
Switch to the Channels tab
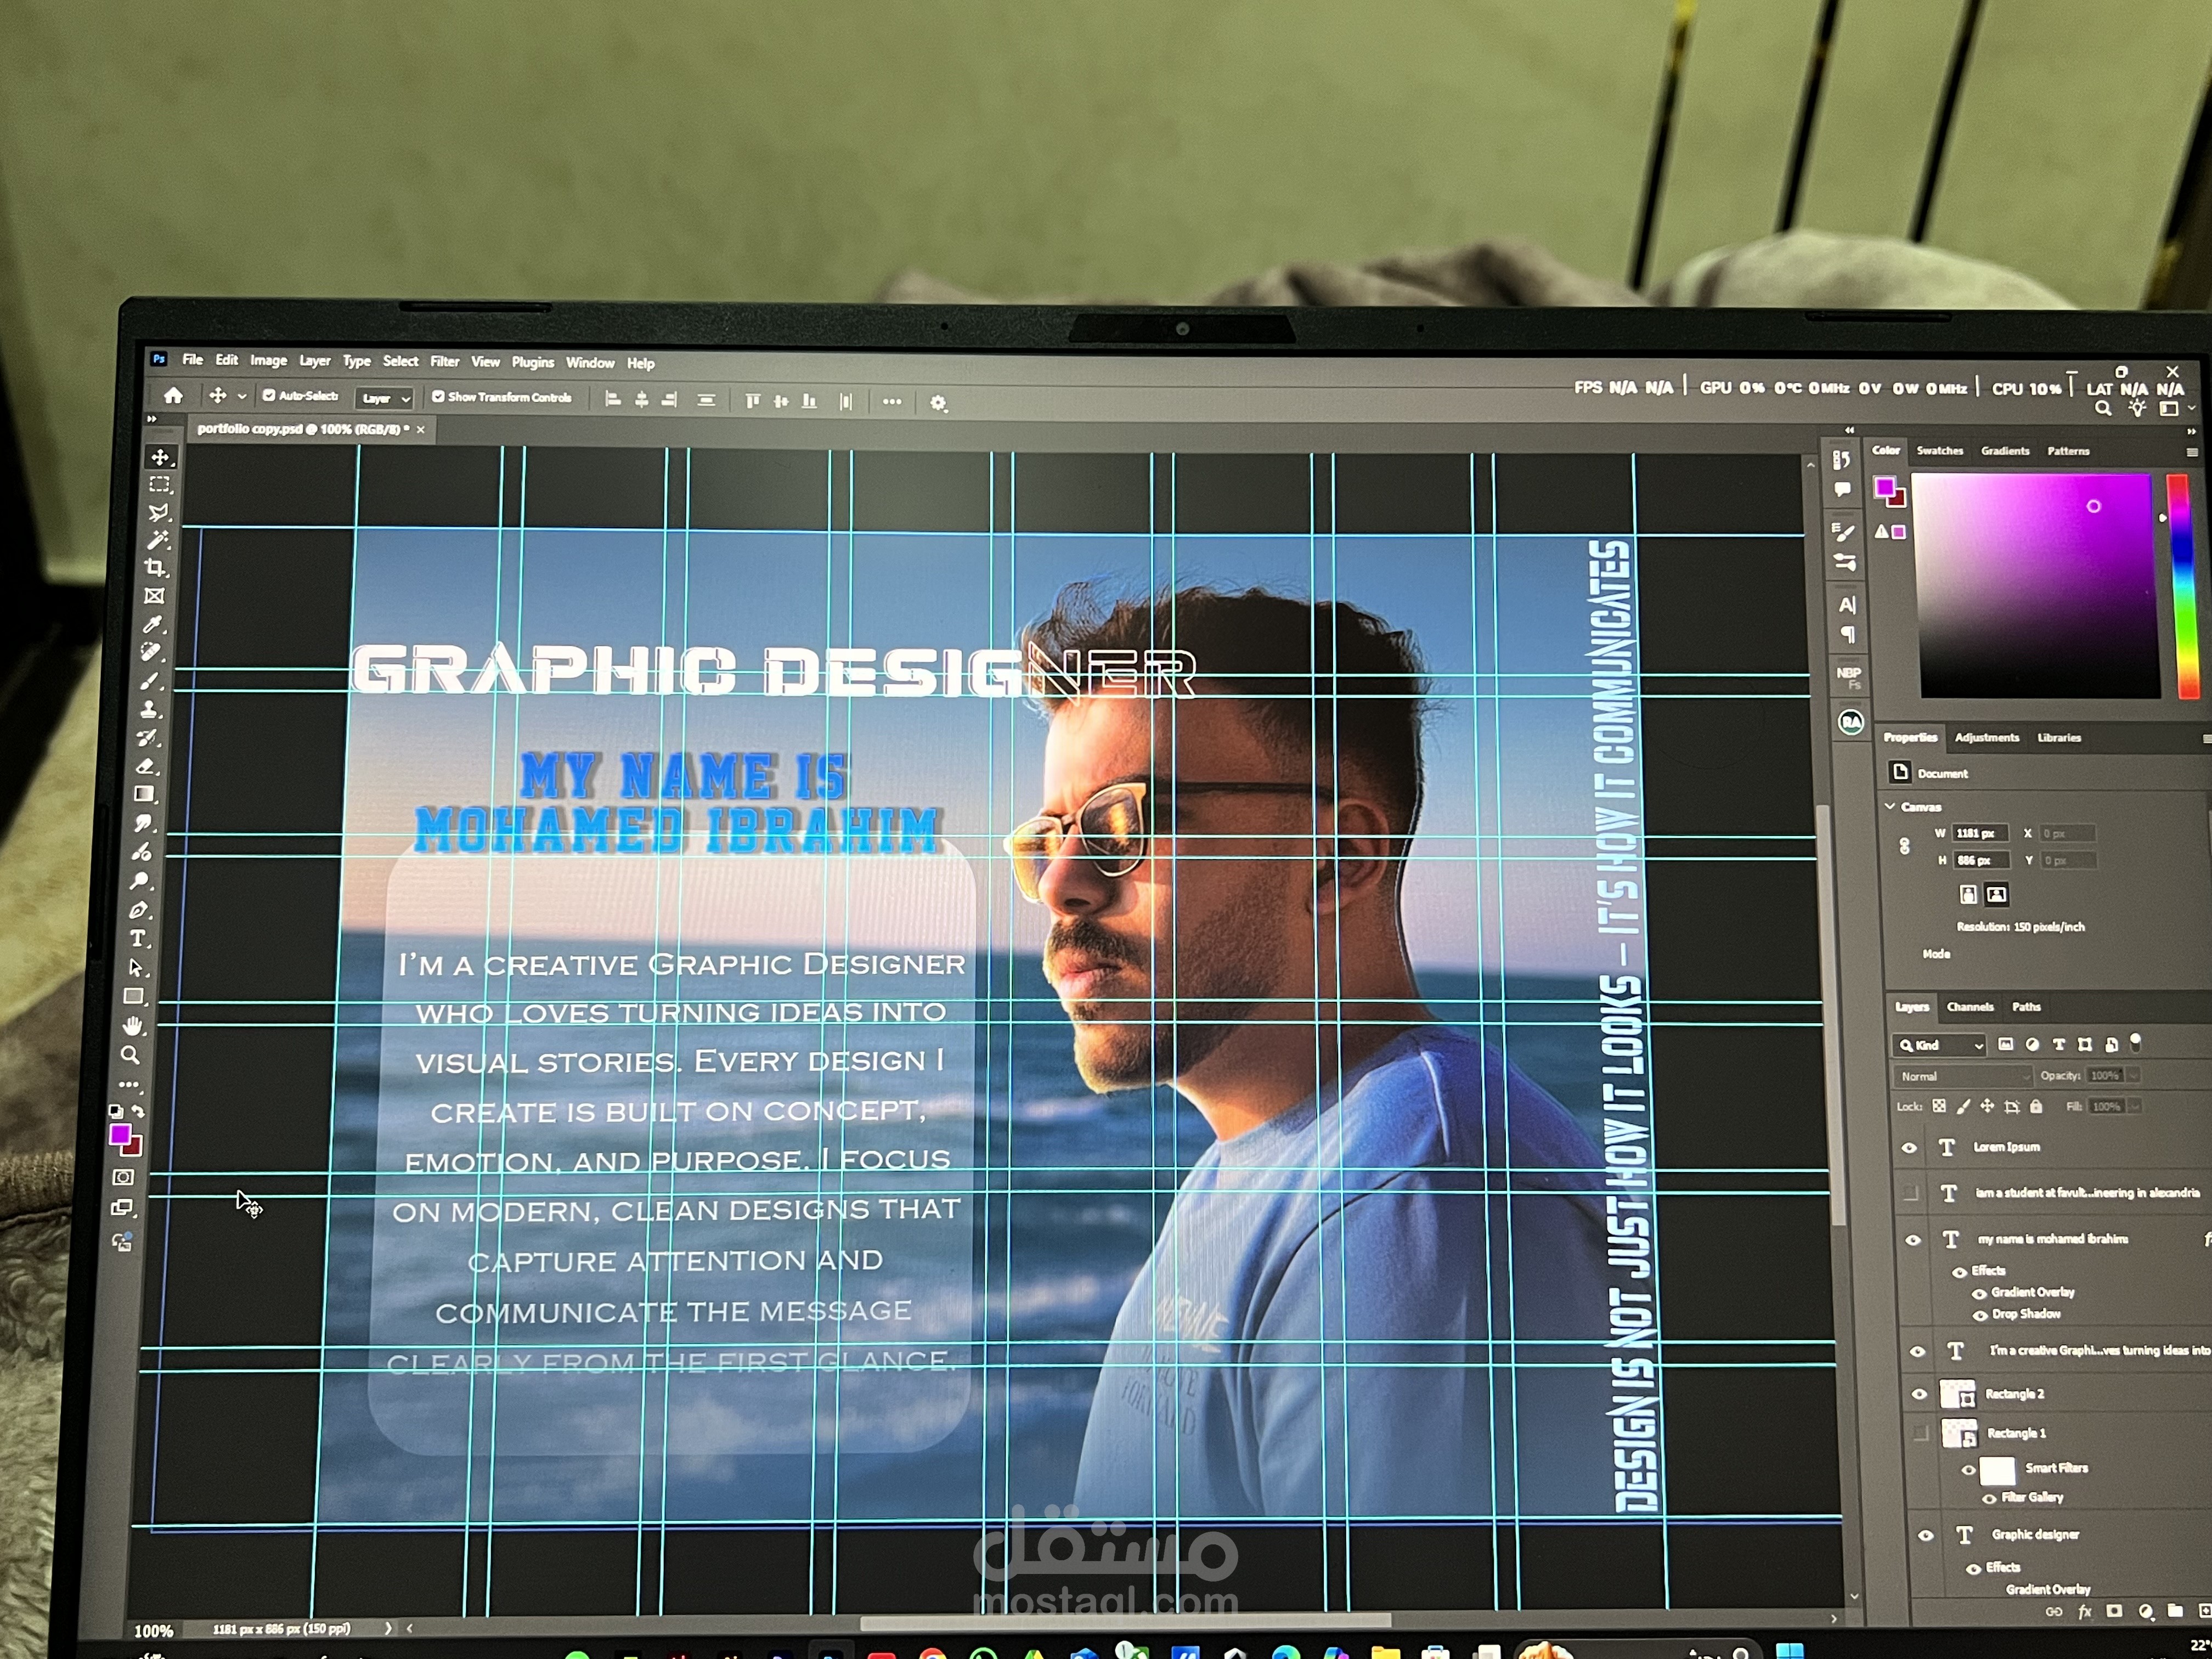(1970, 1007)
